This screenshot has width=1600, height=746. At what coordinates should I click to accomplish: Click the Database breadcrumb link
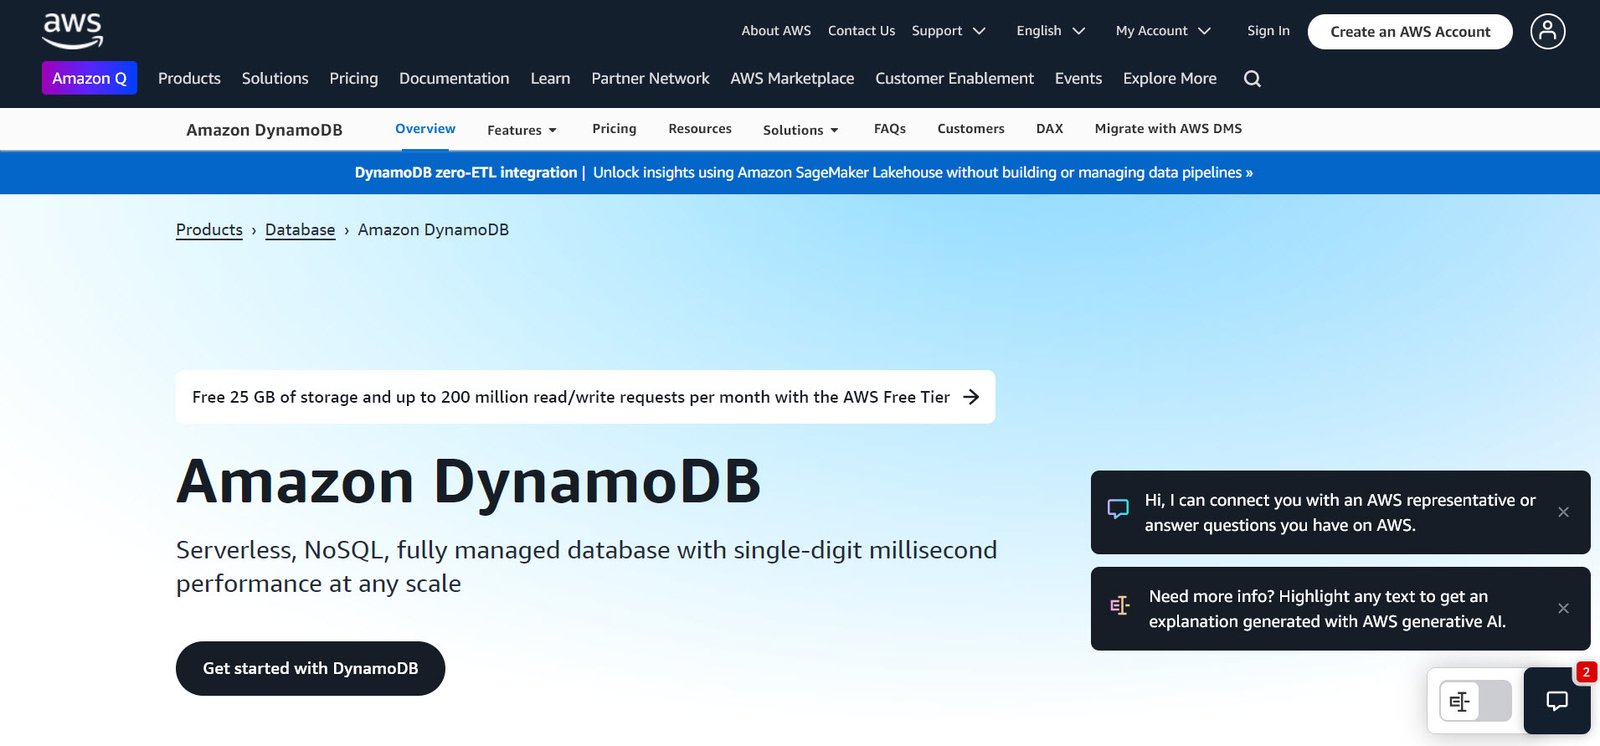300,230
